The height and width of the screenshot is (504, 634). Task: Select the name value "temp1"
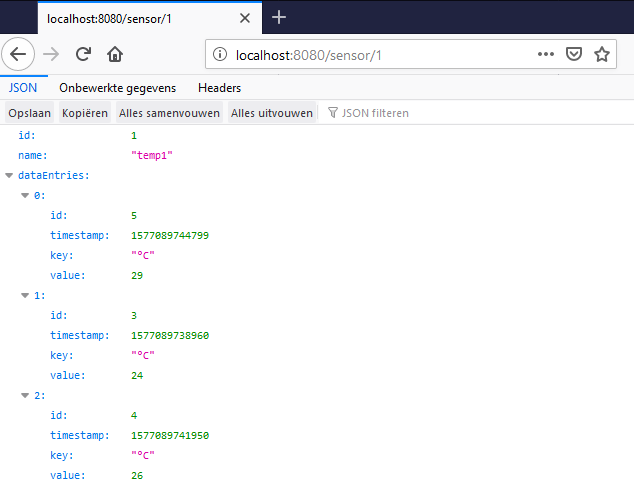[152, 155]
